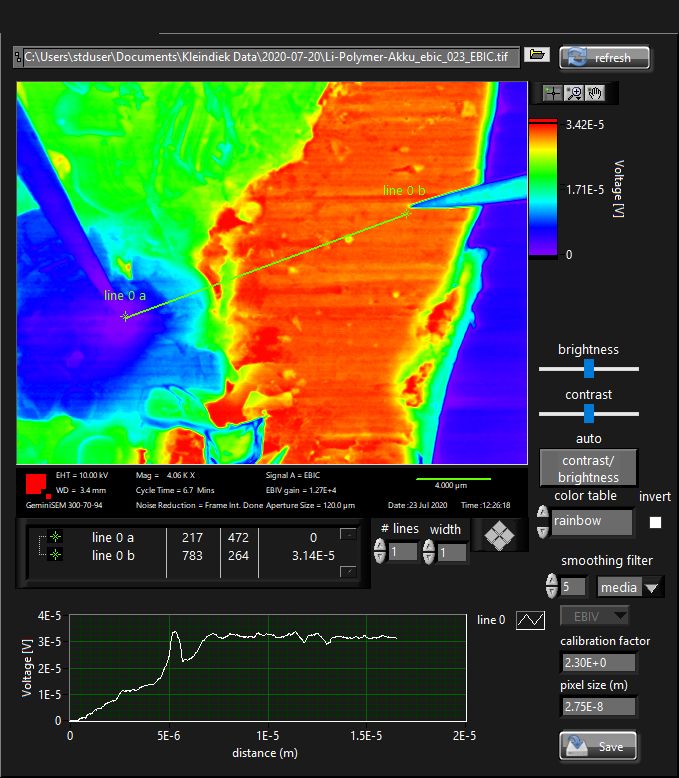Image resolution: width=679 pixels, height=778 pixels.
Task: Click the line 0 plot style icon
Action: tap(530, 621)
